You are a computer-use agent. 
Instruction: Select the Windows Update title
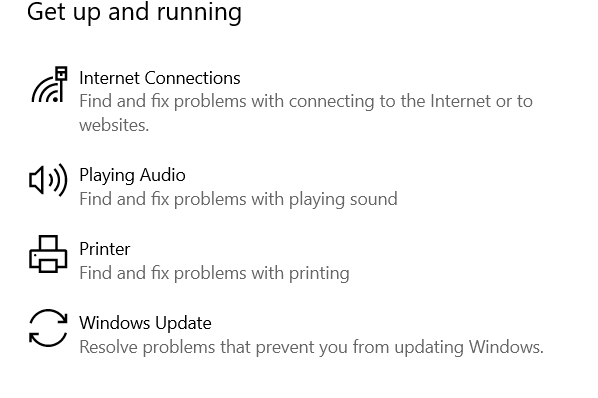pos(145,323)
